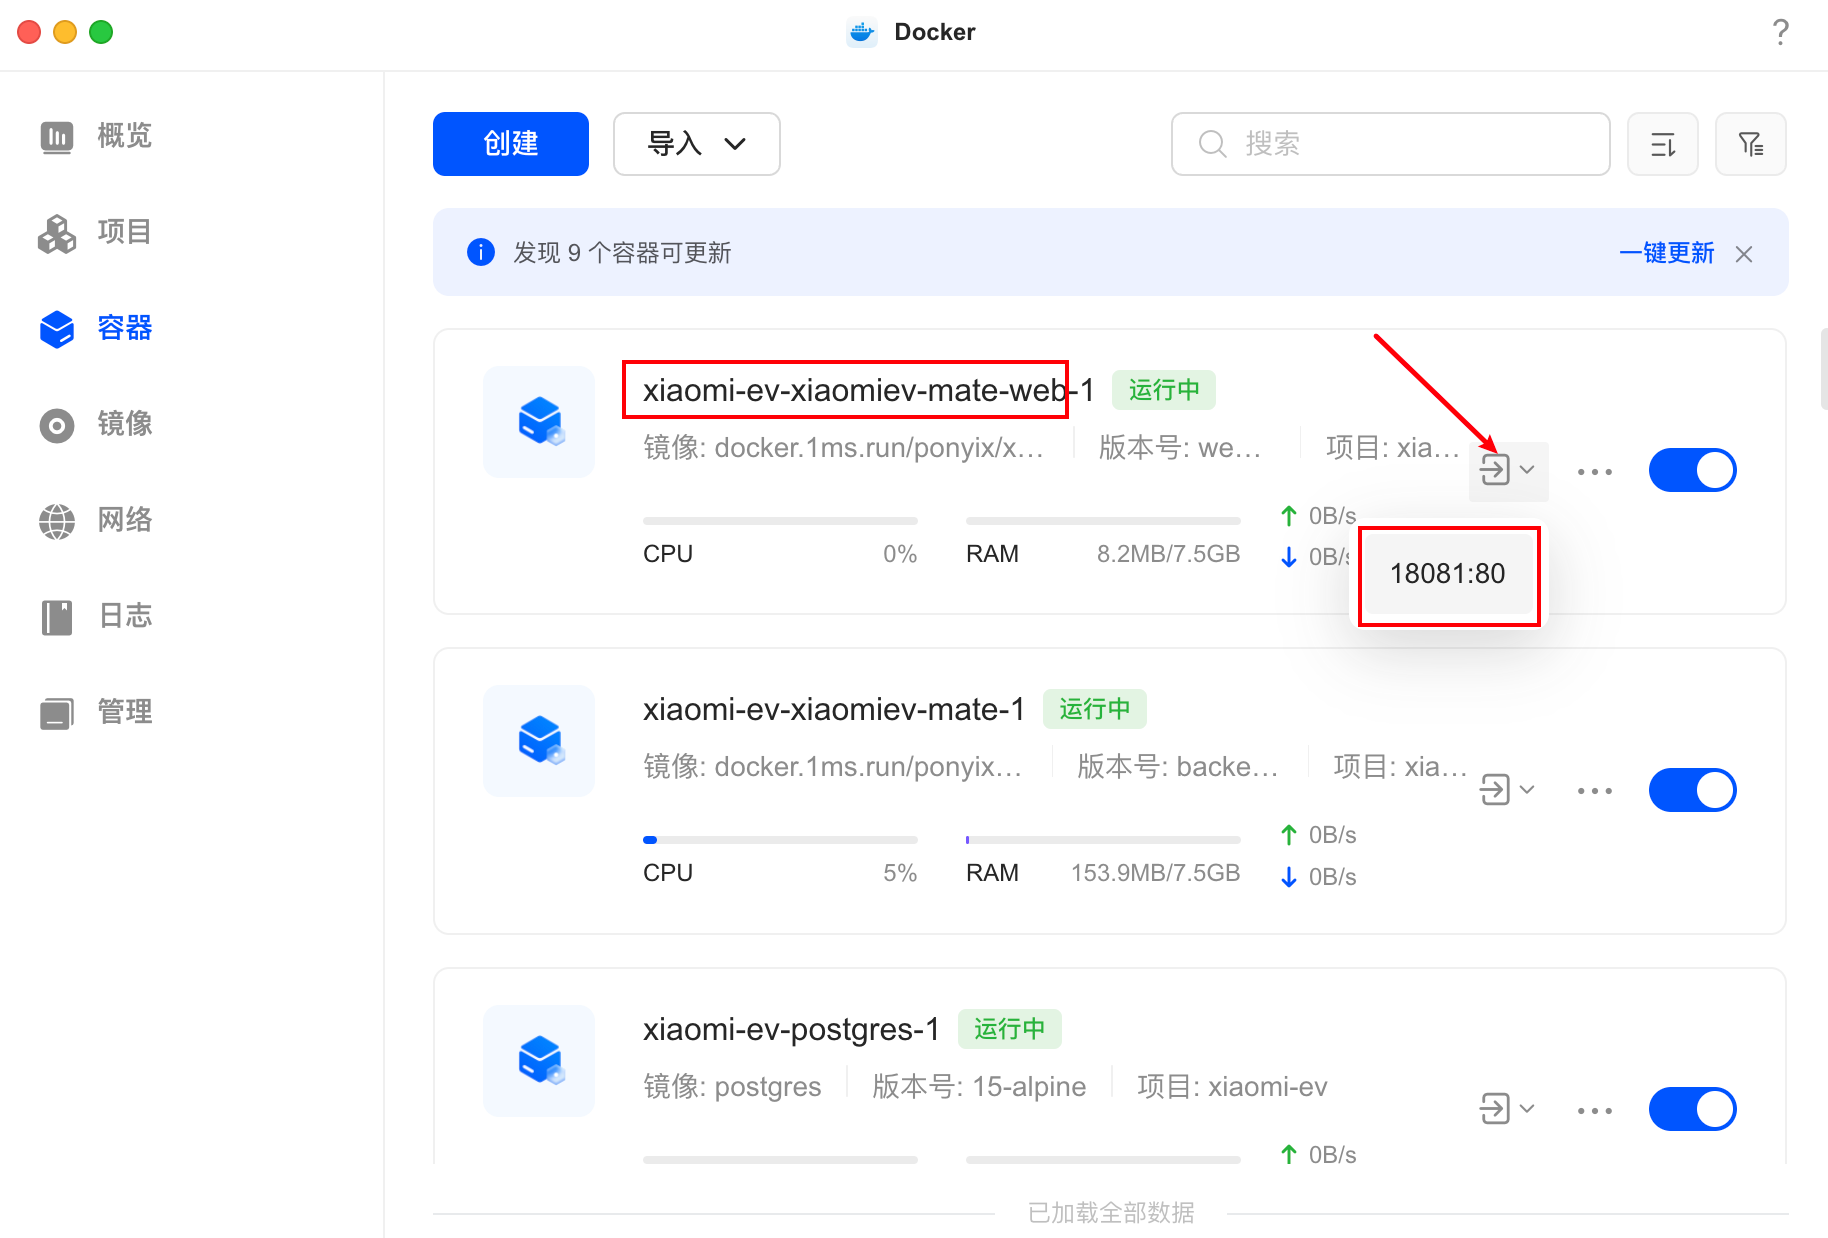The image size is (1828, 1238).
Task: Open the xiaomi-ev-xiaomiev-mate-web-1 container name
Action: [868, 390]
